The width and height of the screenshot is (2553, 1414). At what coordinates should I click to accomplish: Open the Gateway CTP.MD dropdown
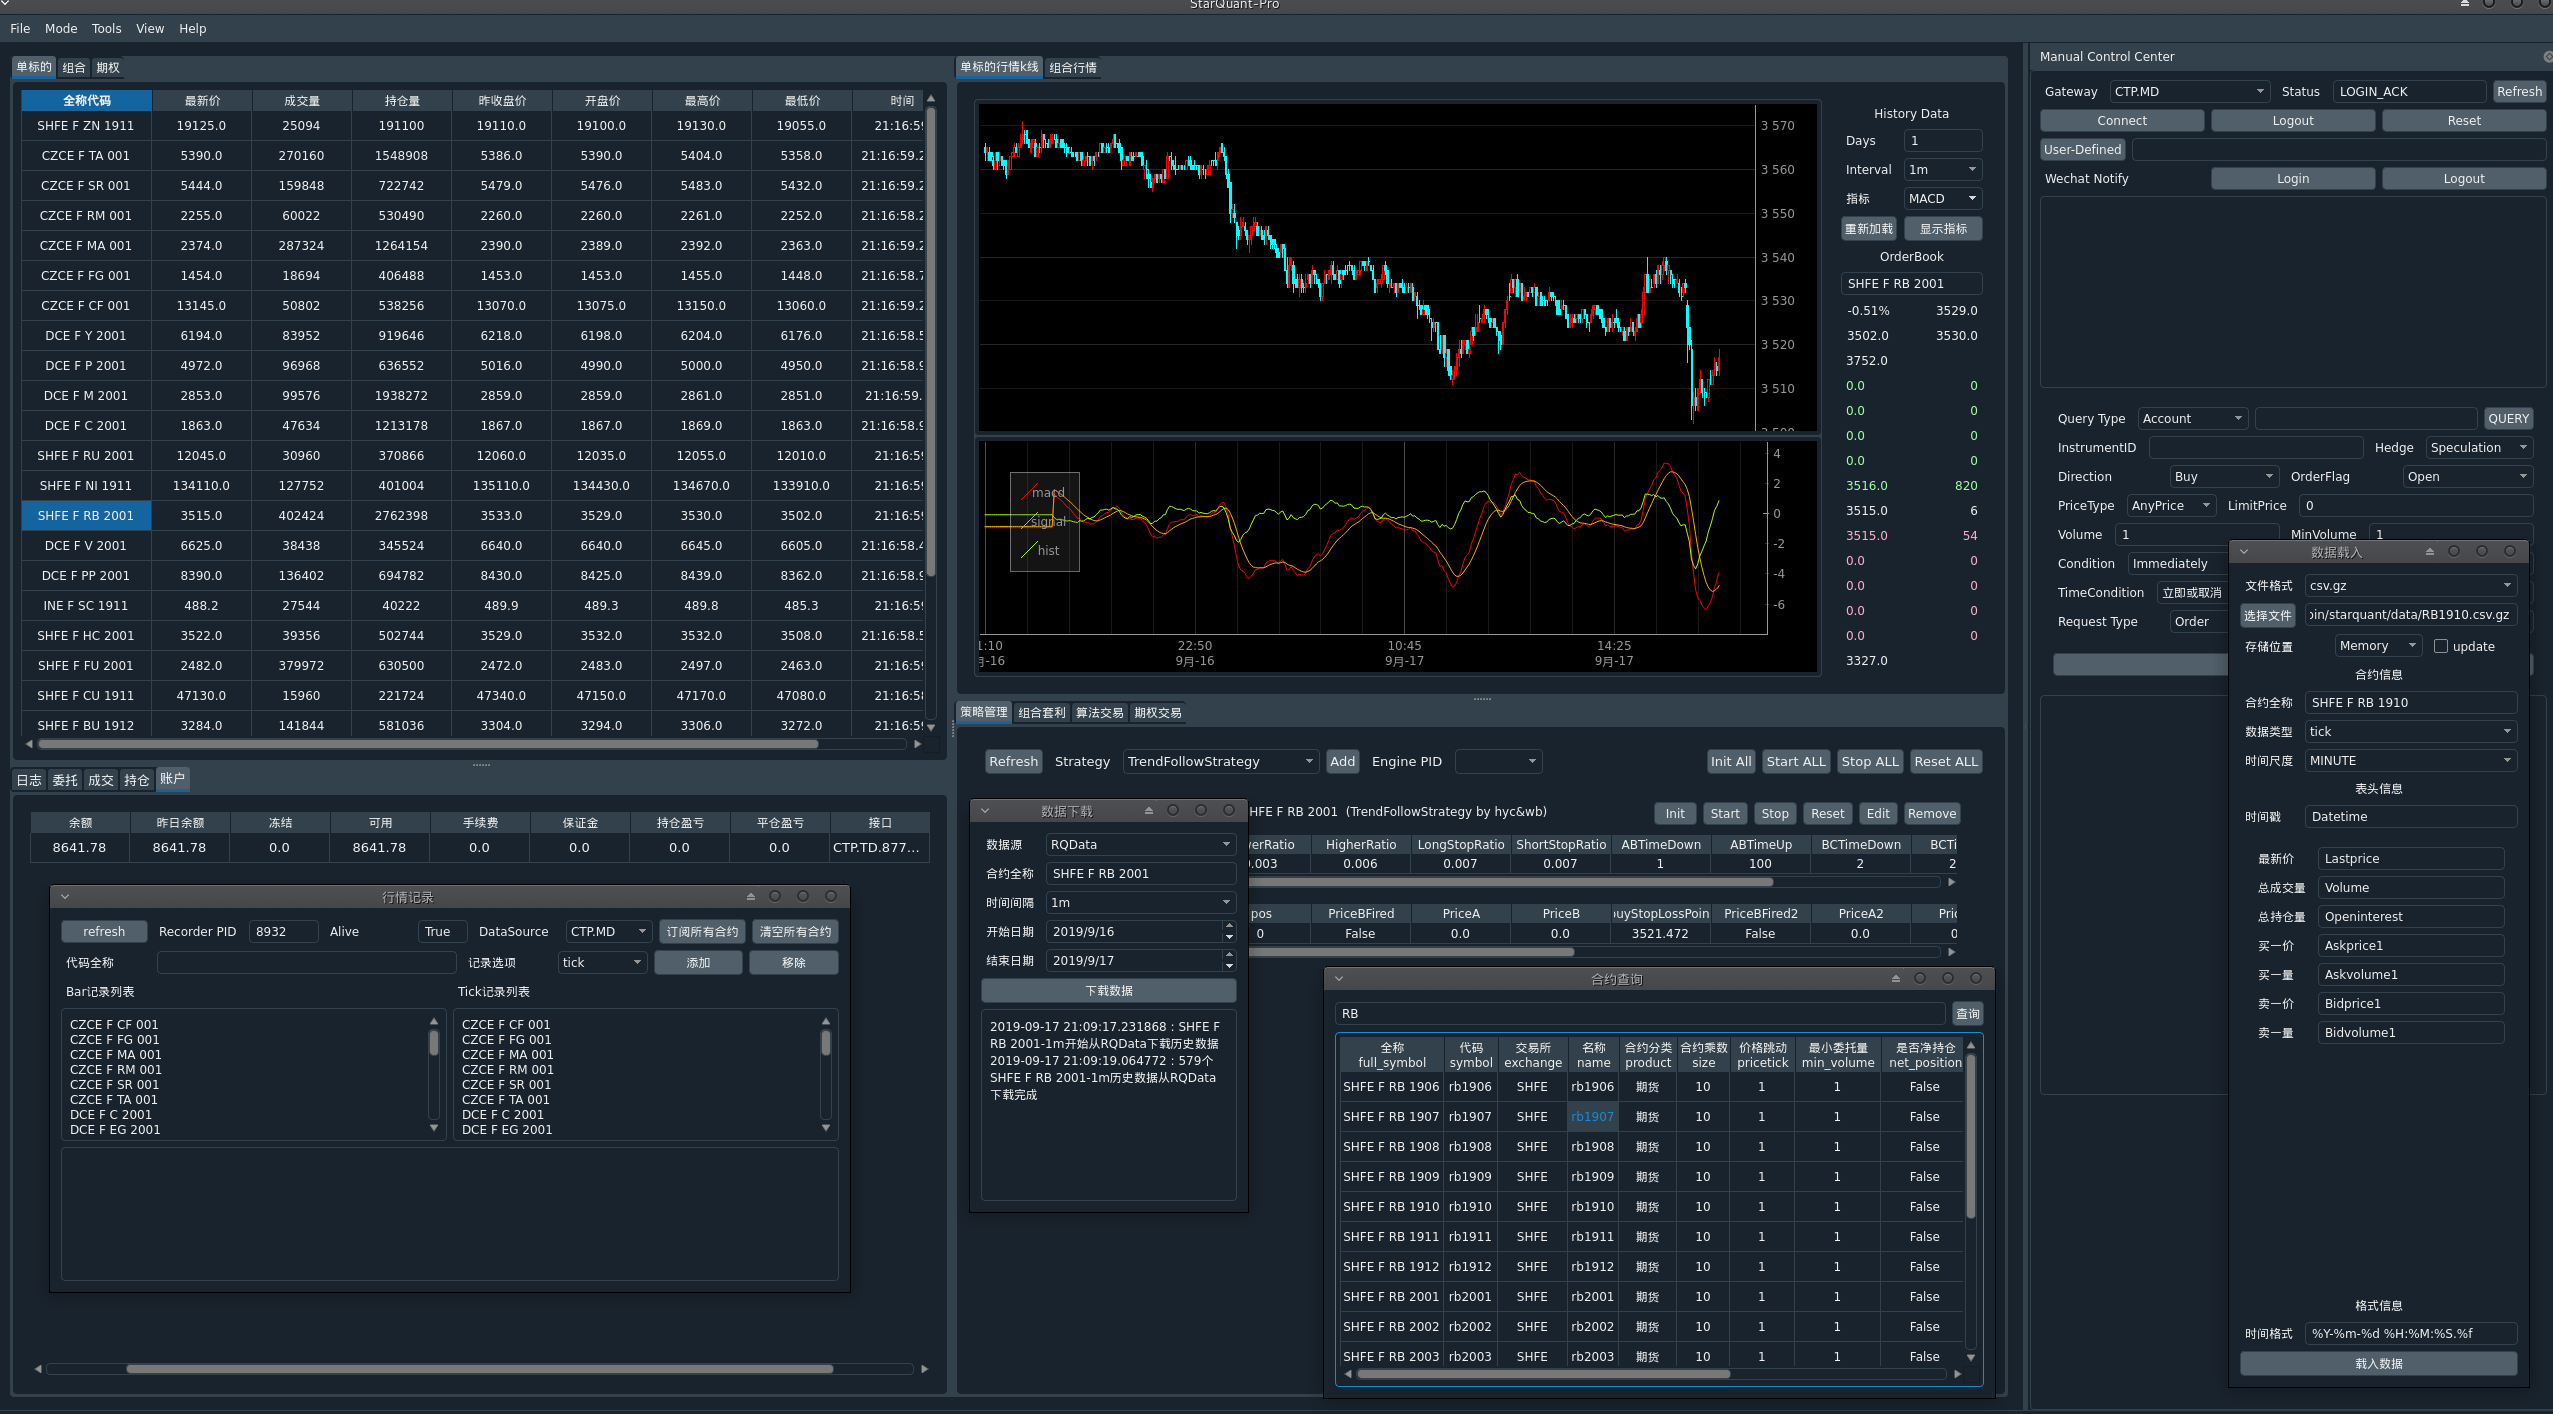pos(2187,92)
